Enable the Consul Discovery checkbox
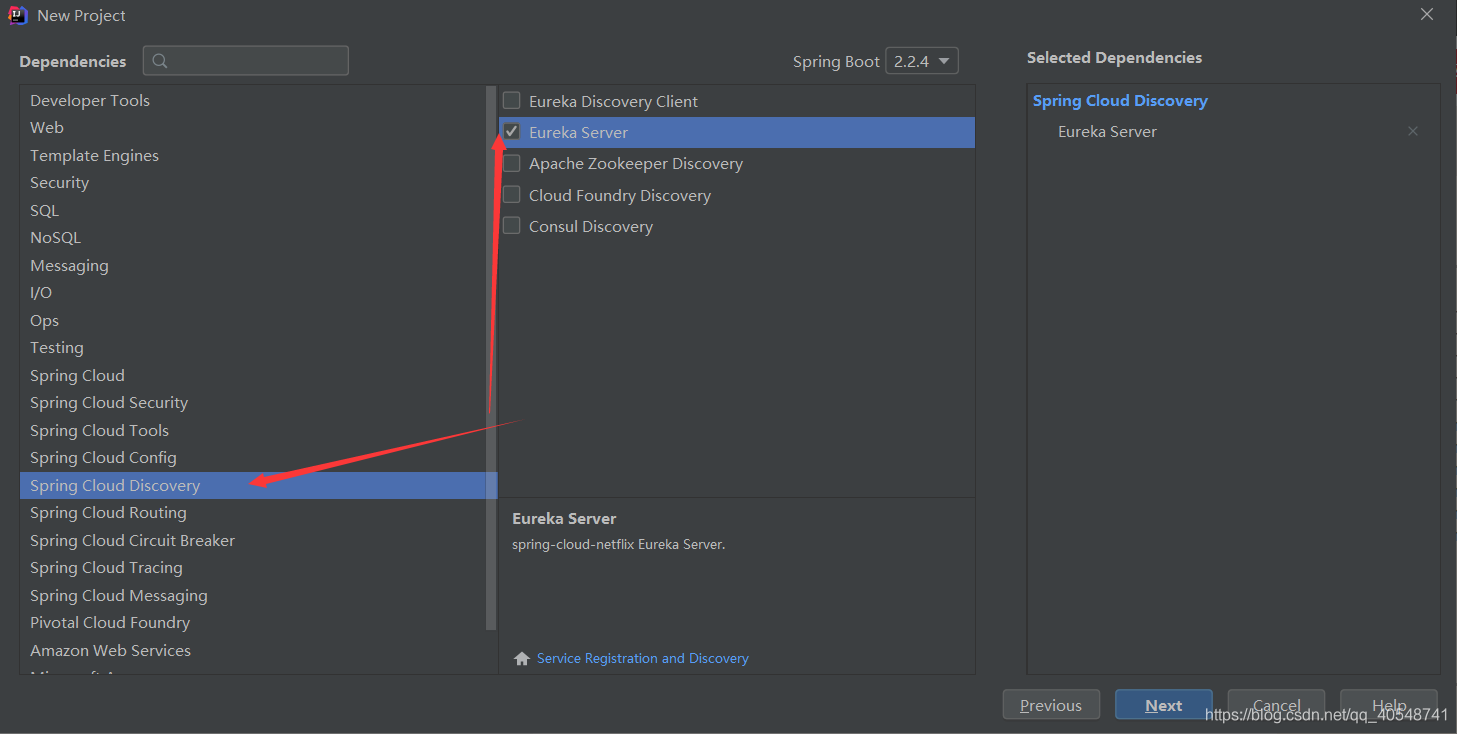The image size is (1457, 734). tap(511, 226)
